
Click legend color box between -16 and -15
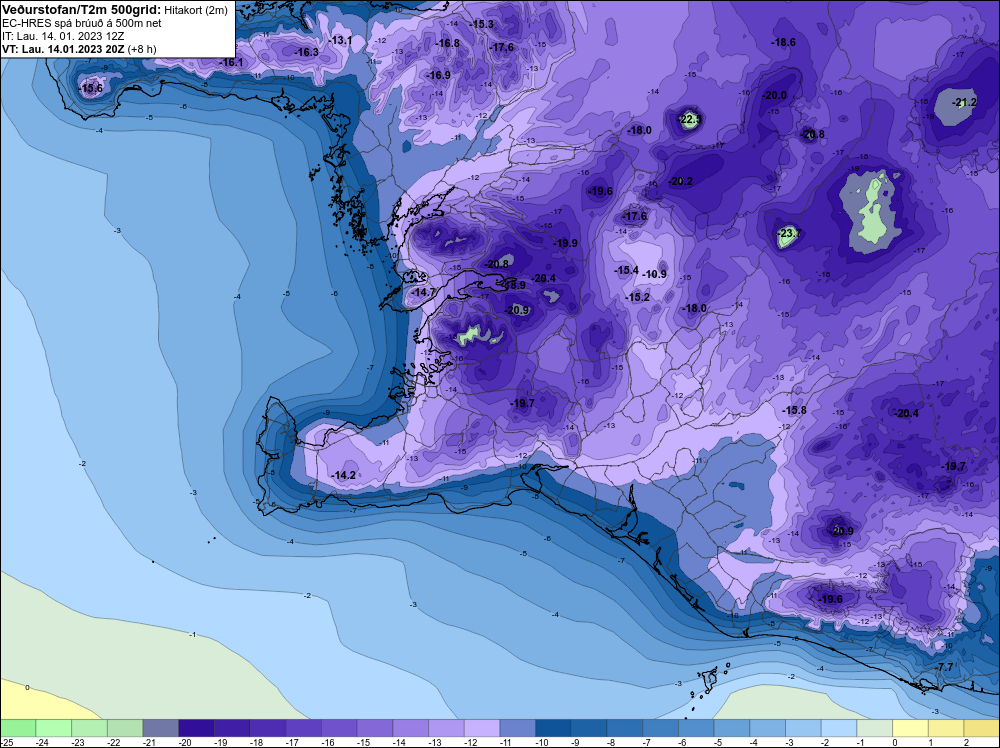pyautogui.click(x=339, y=728)
